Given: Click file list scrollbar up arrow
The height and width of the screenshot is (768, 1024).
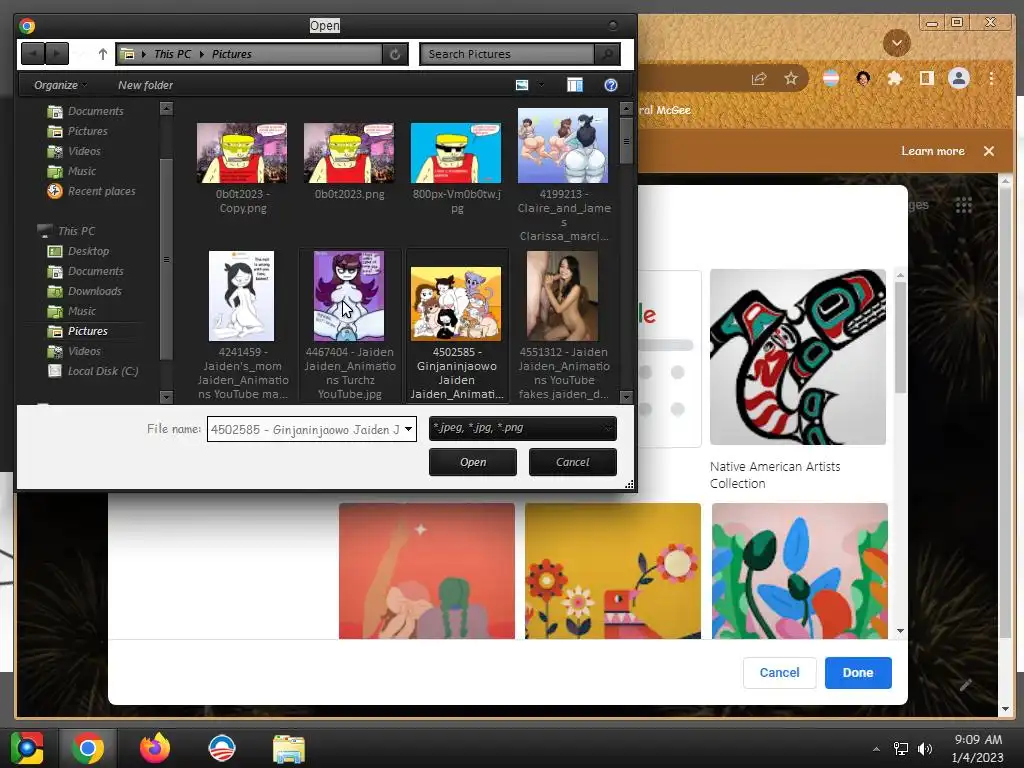Looking at the screenshot, I should [626, 108].
